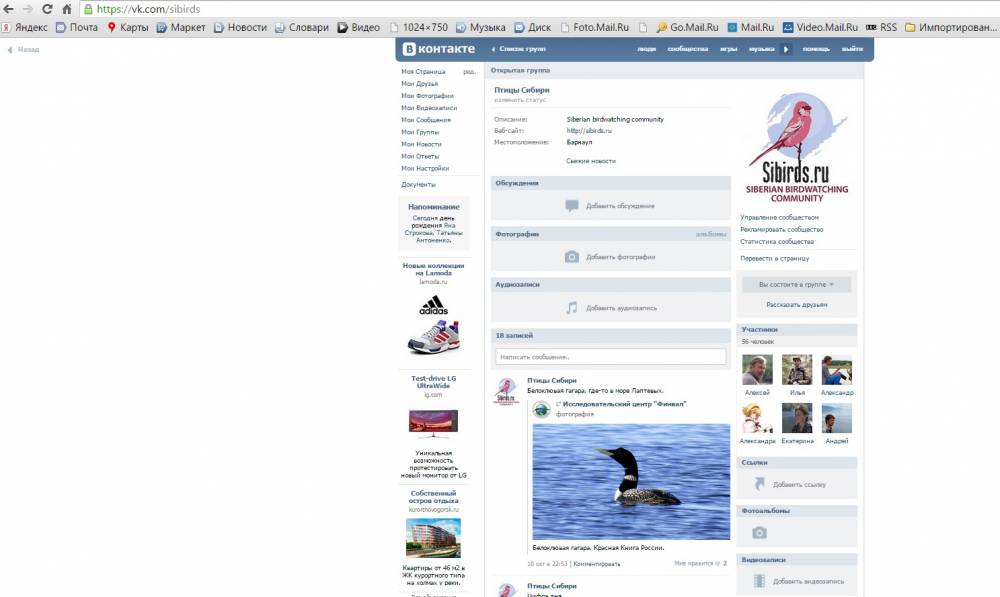1000x597 pixels.
Task: Click the music note audio icon
Action: pyautogui.click(x=571, y=308)
